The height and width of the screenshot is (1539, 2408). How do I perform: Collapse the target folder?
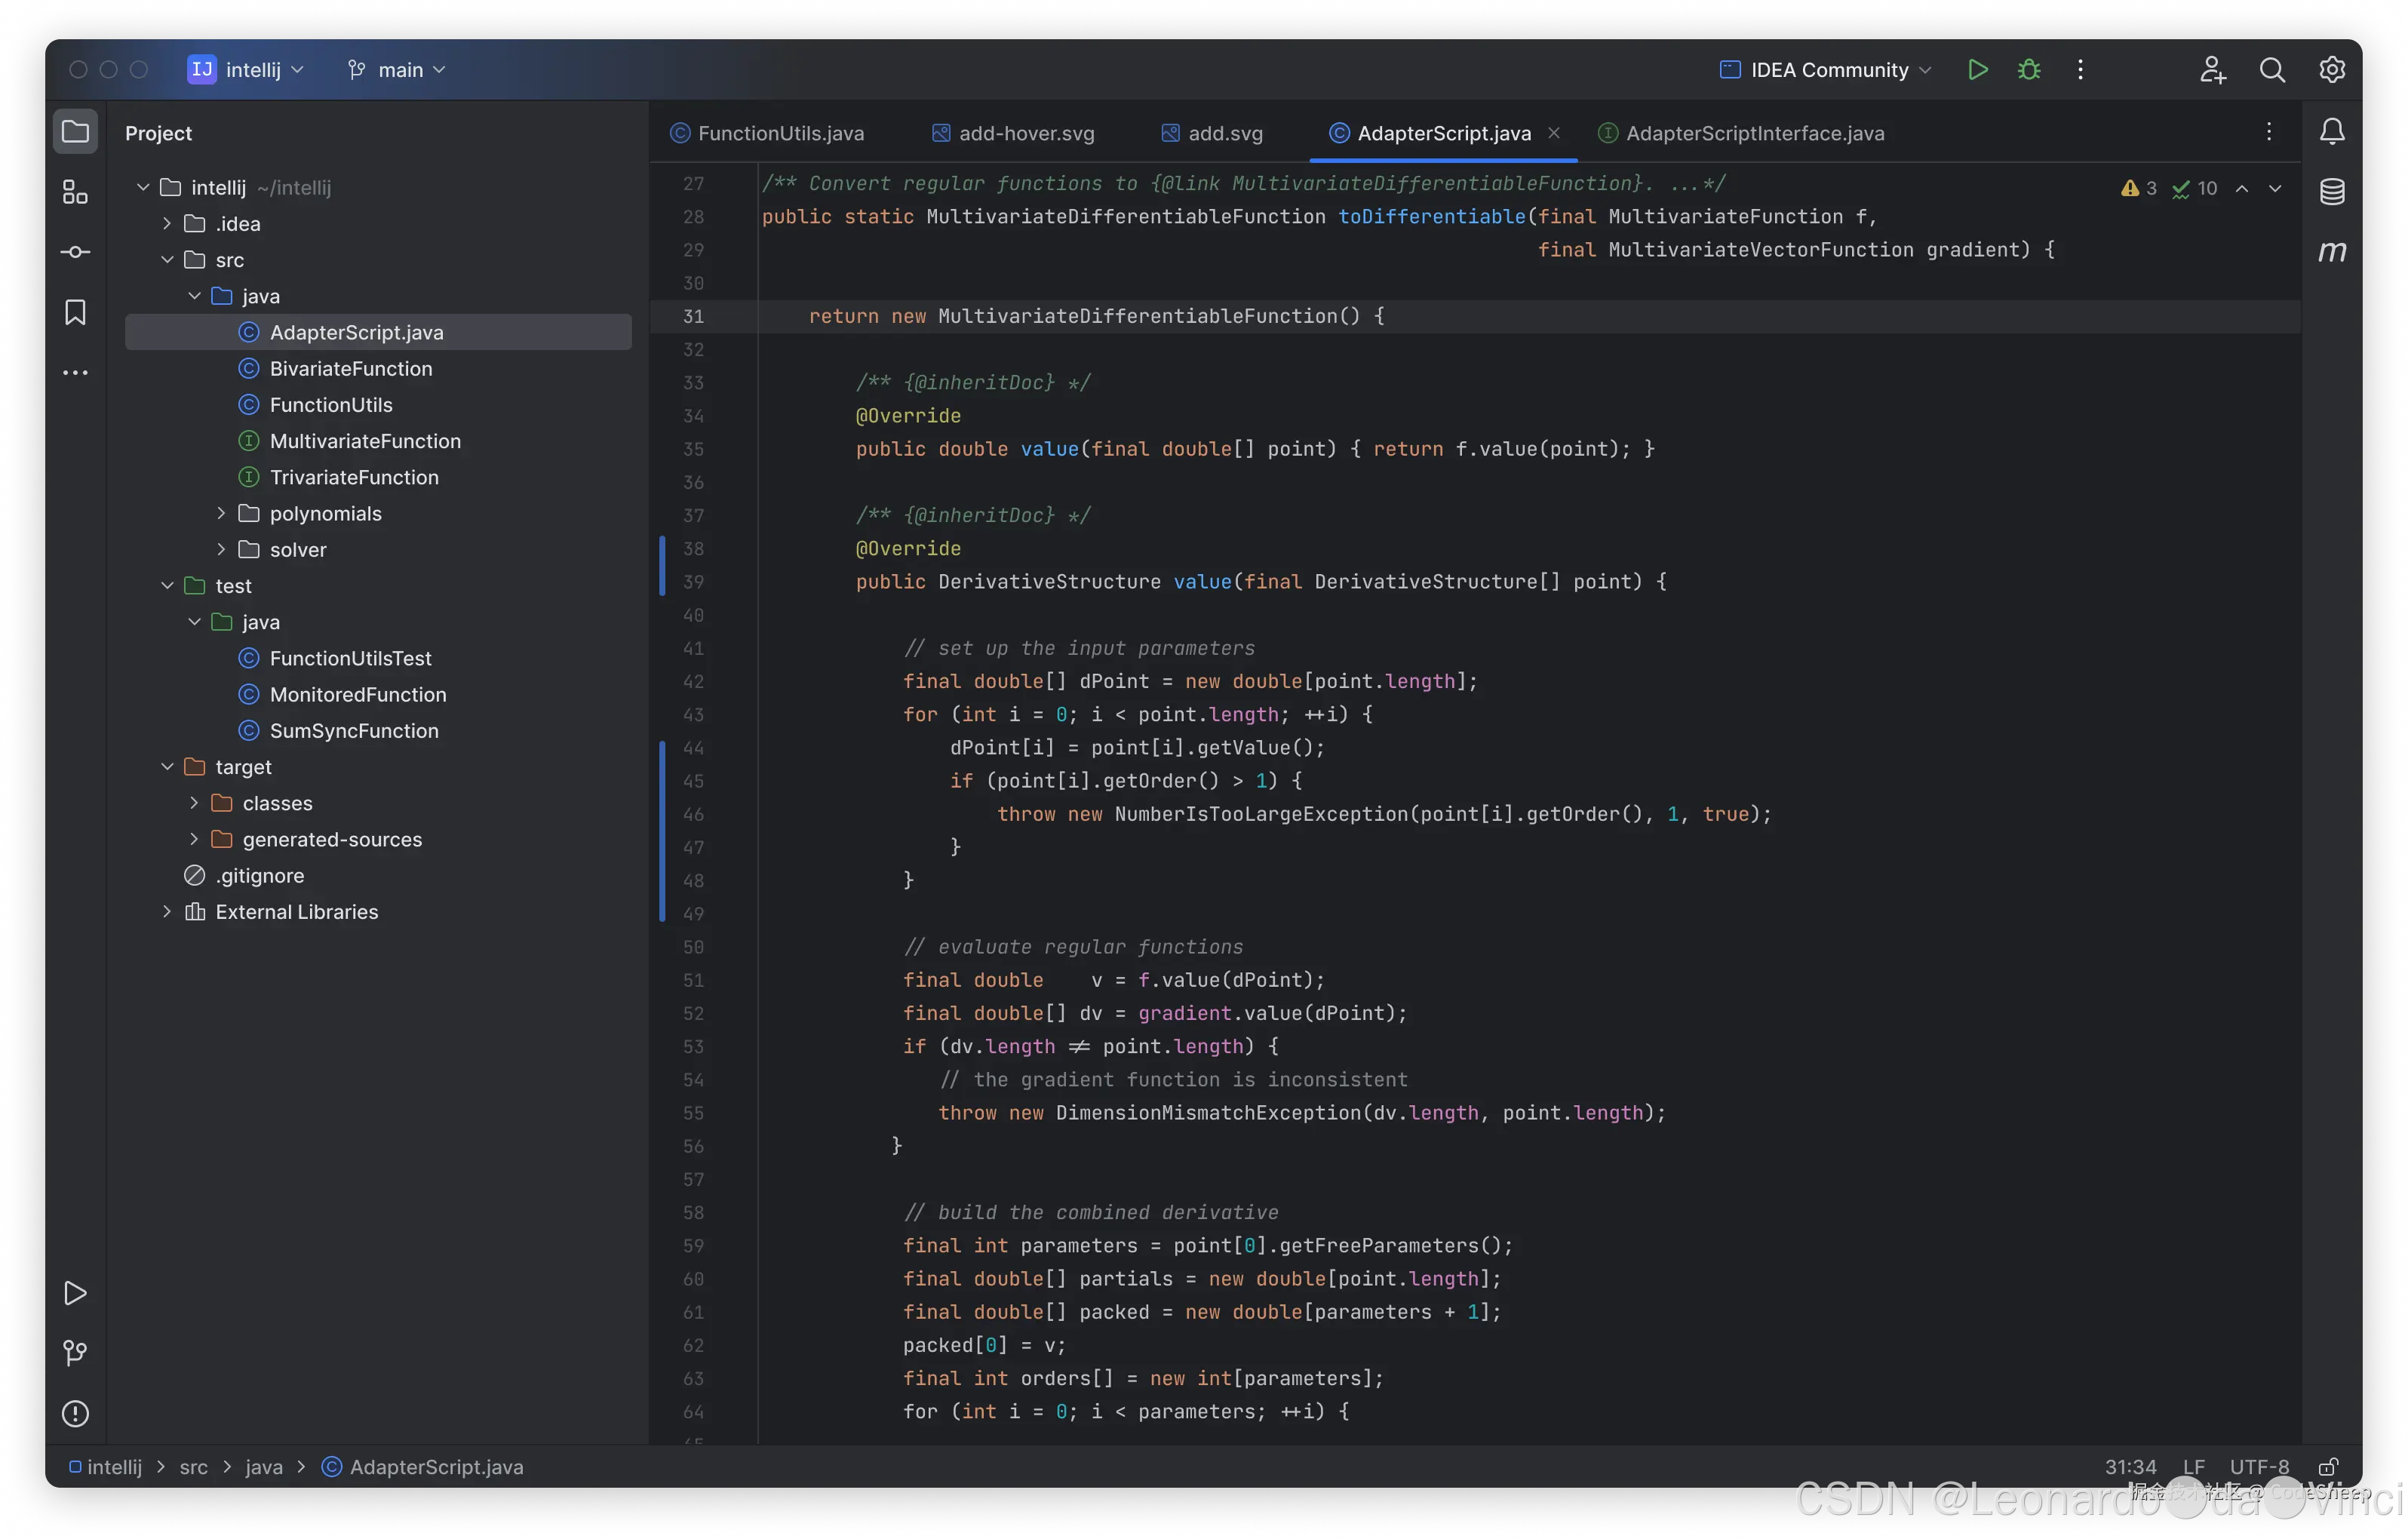point(167,767)
